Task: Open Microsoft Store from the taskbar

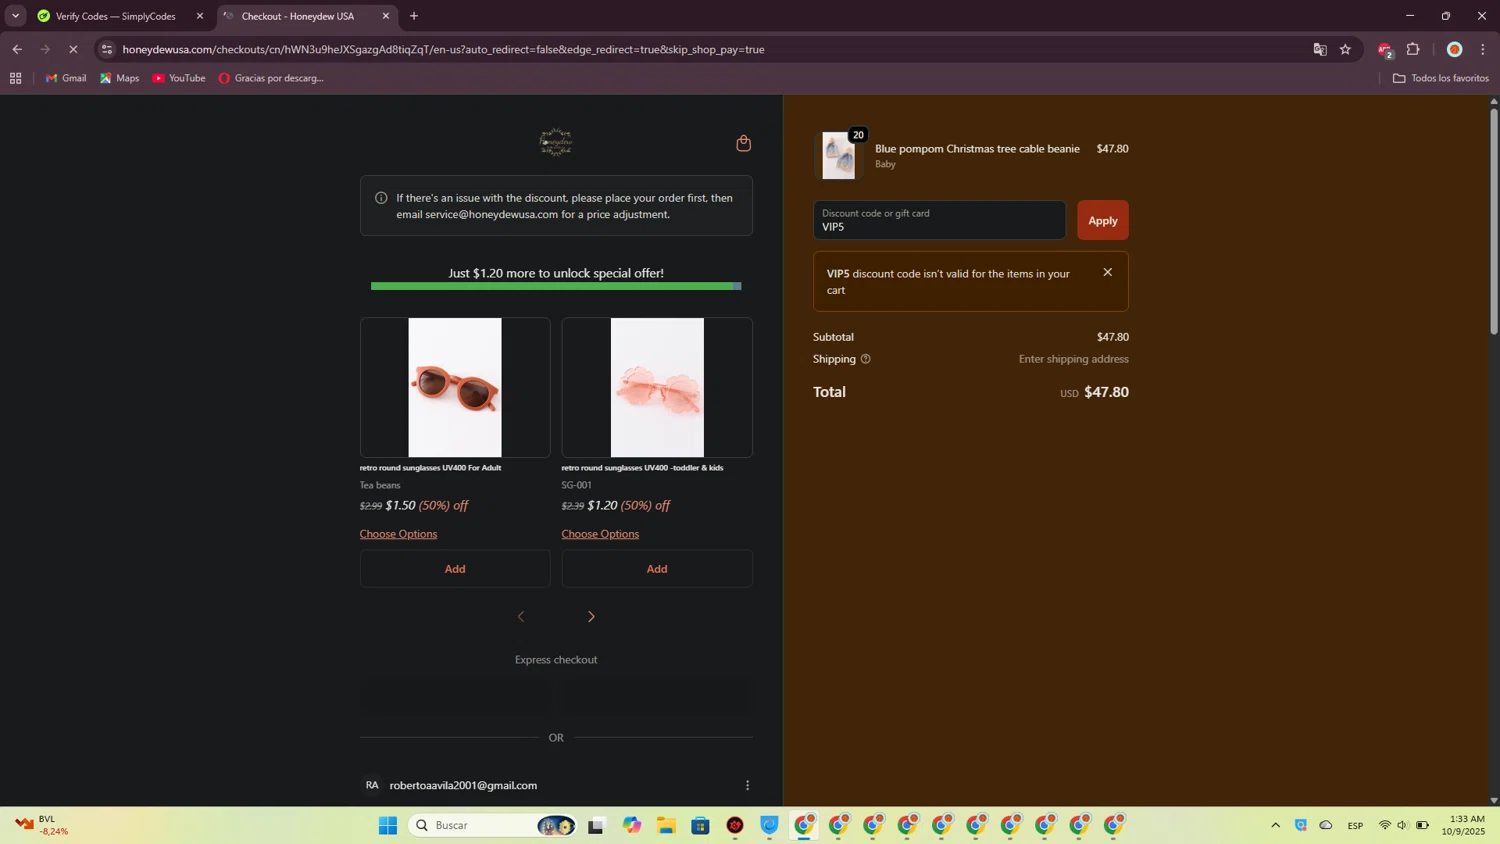Action: (x=701, y=825)
